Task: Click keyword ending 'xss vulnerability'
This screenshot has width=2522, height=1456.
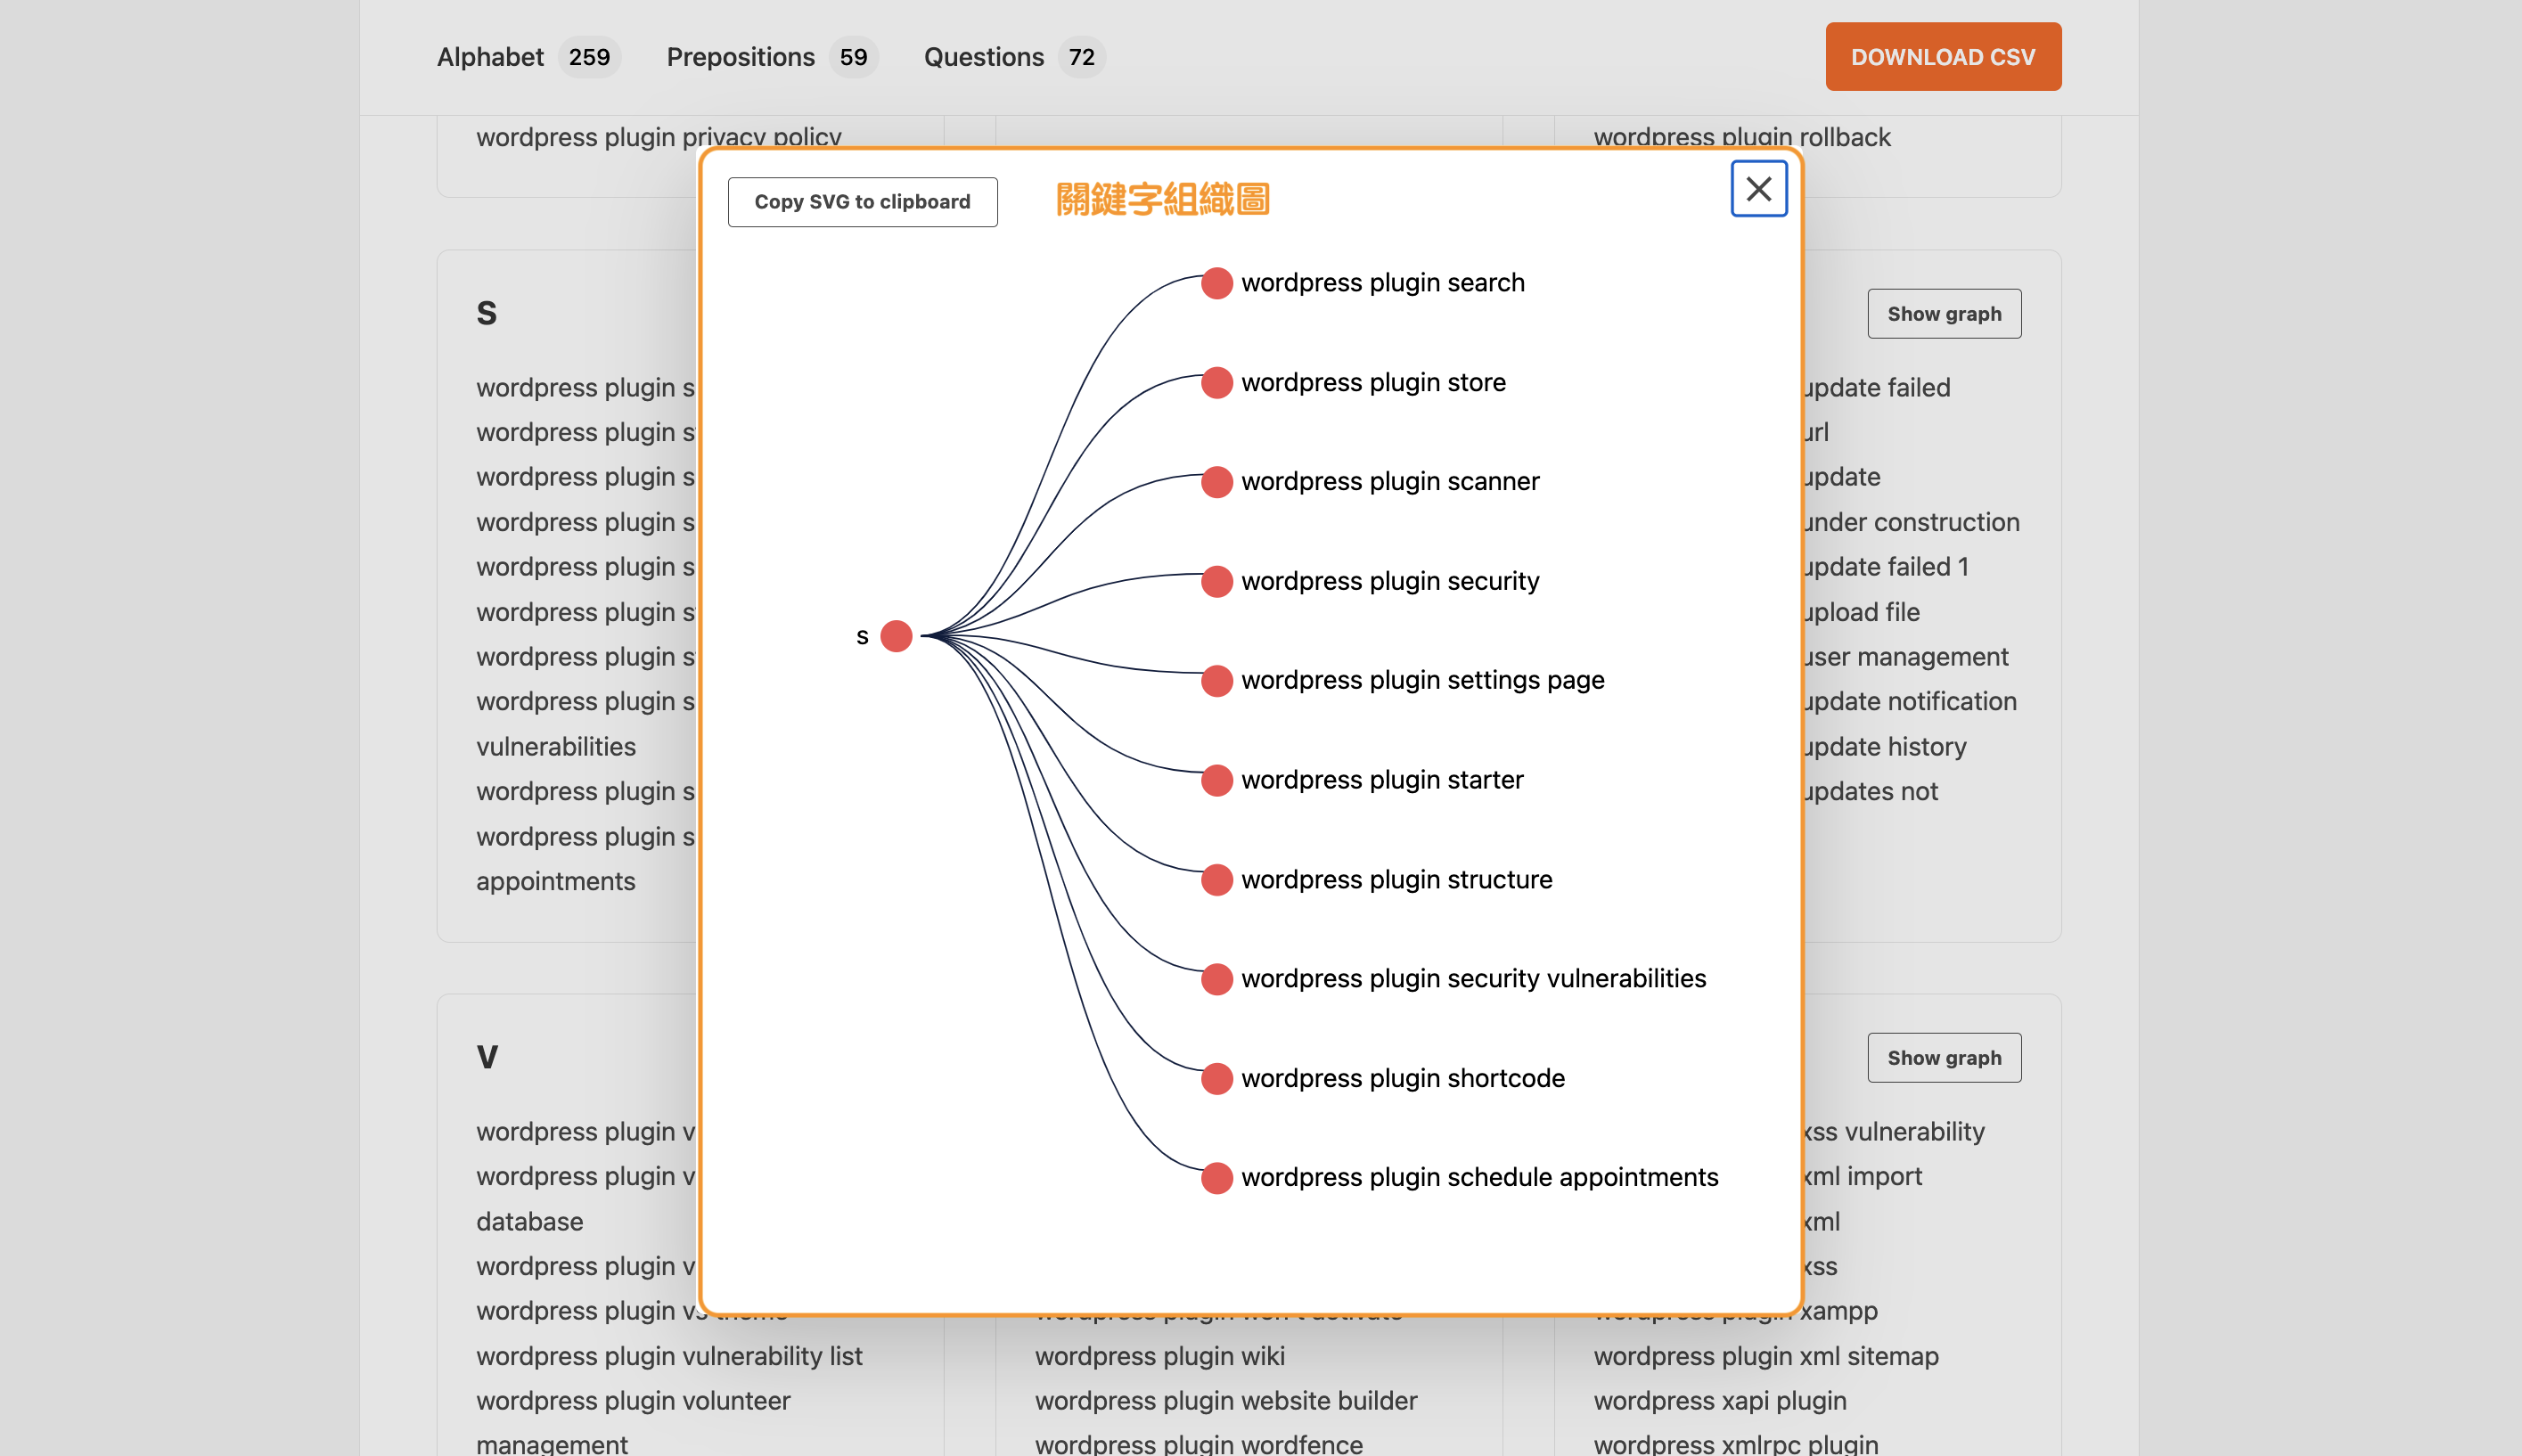Action: click(1894, 1132)
